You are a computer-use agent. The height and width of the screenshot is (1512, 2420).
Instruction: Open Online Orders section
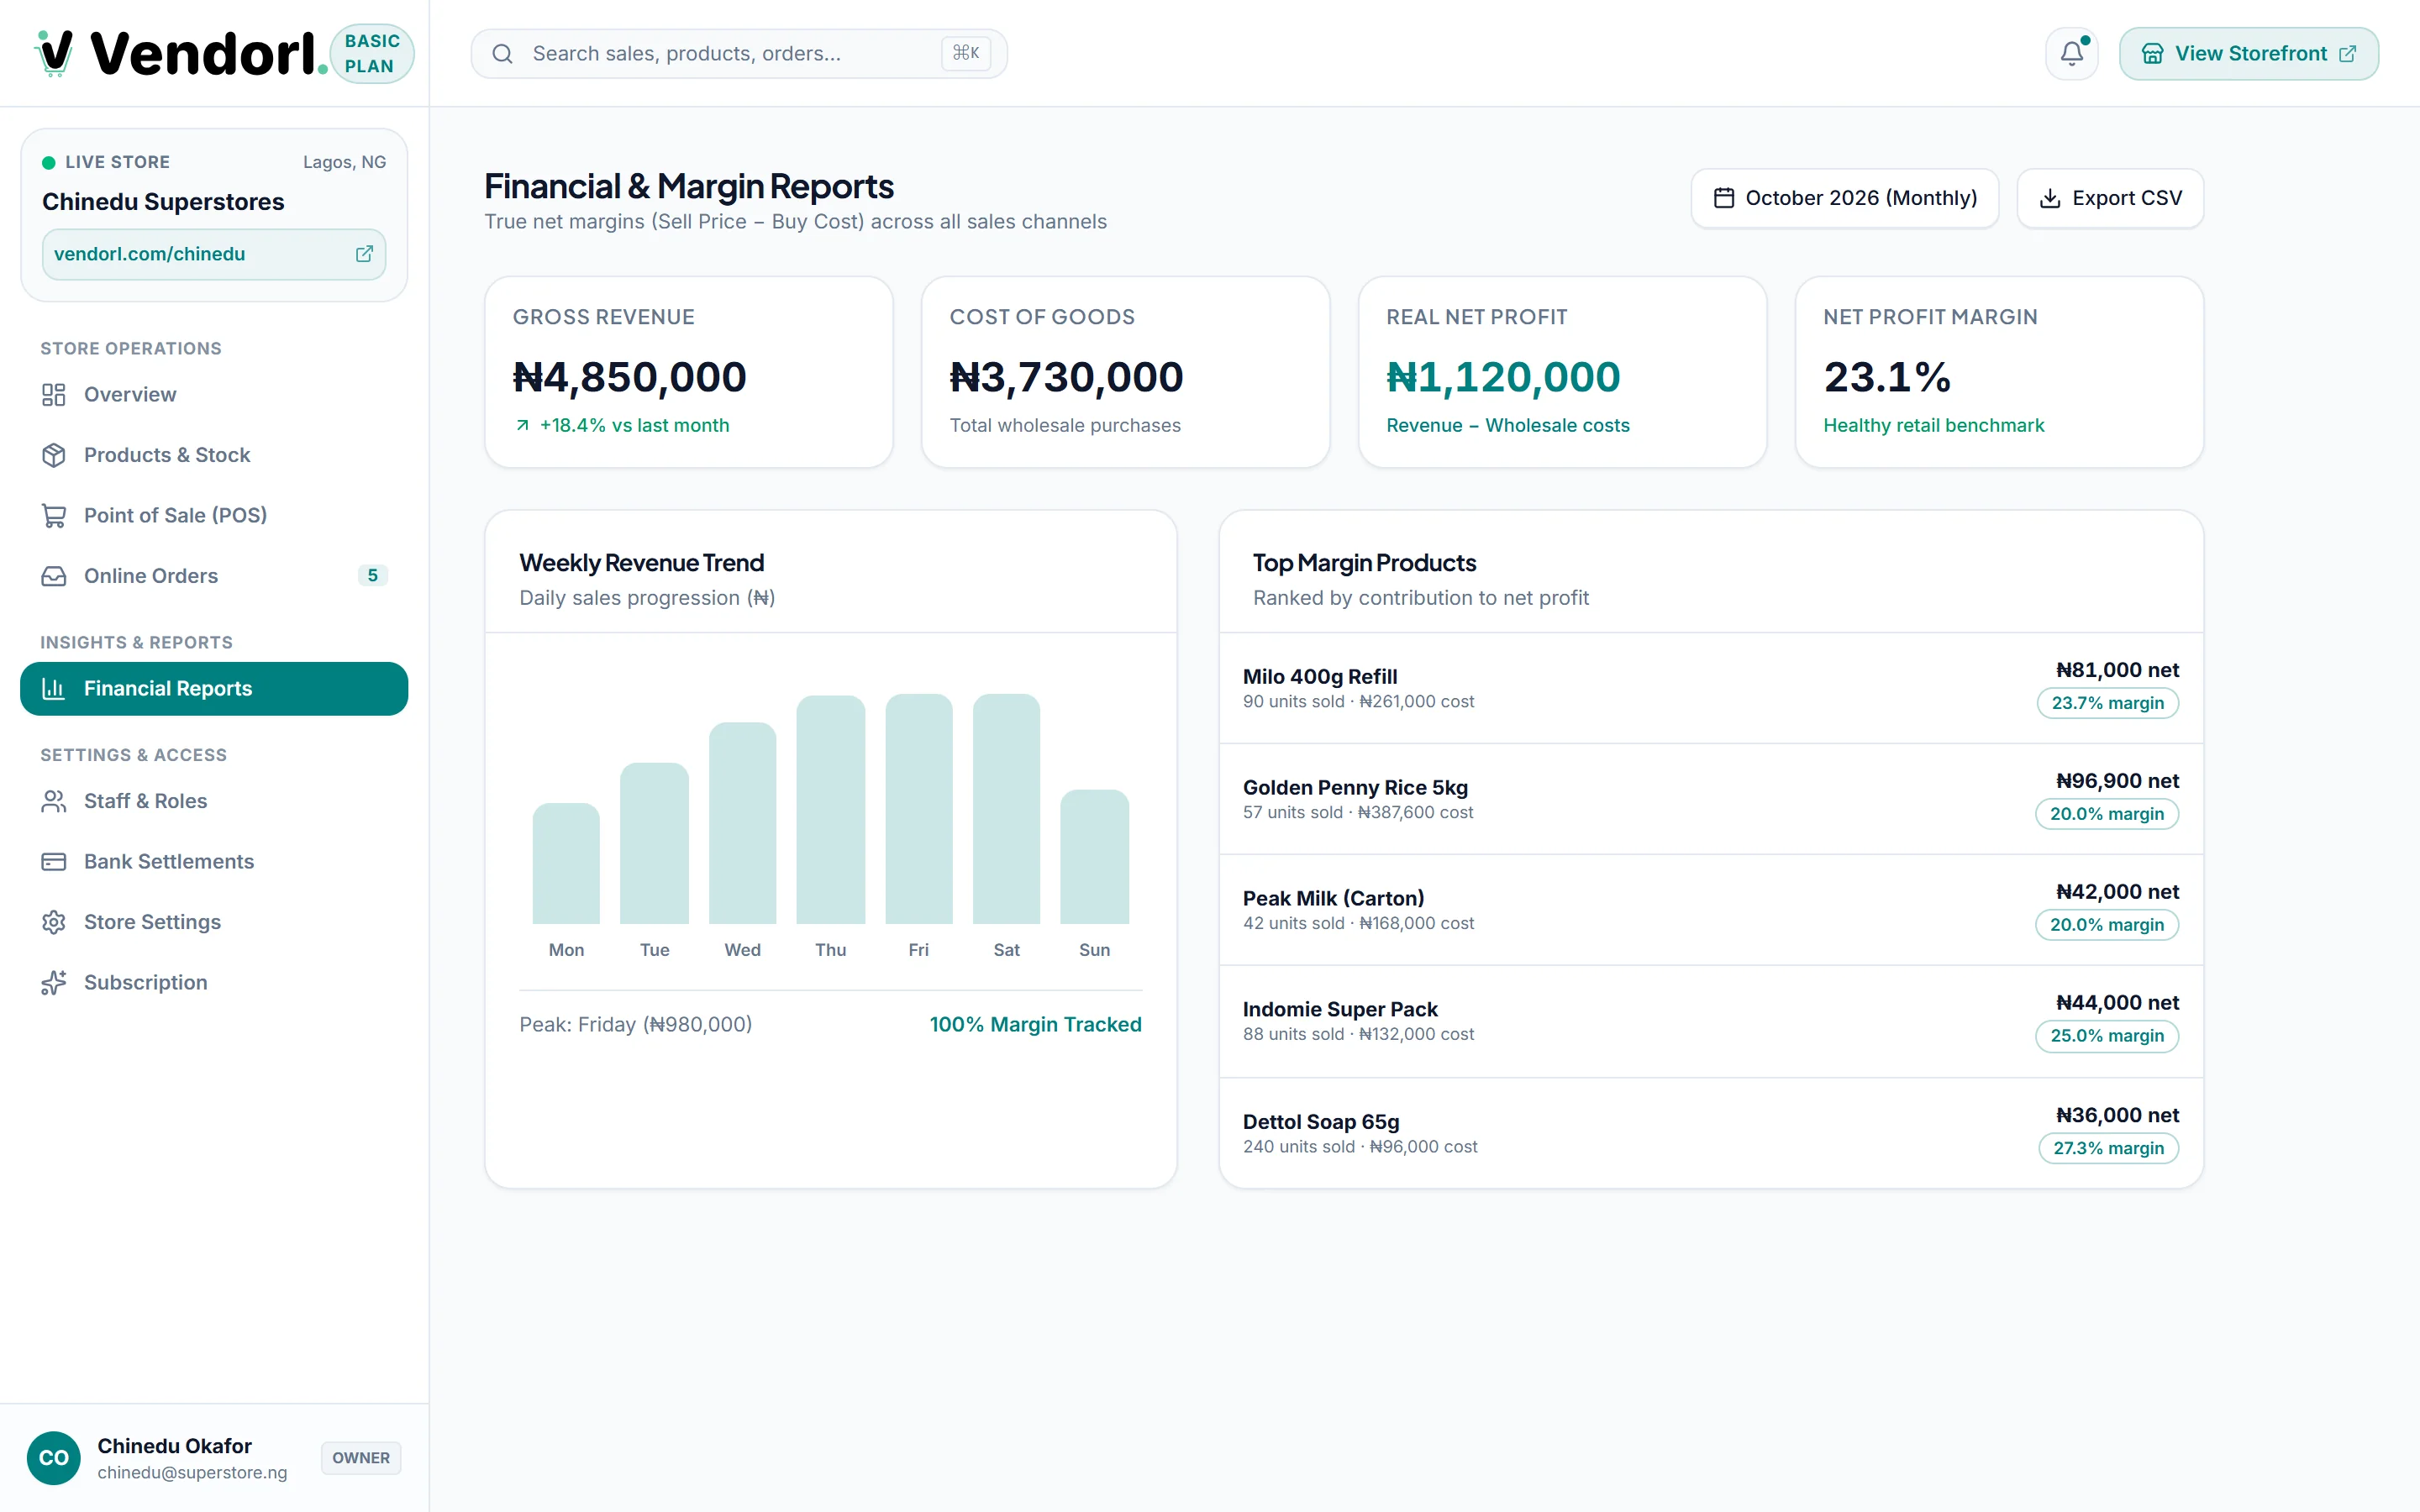(214, 576)
